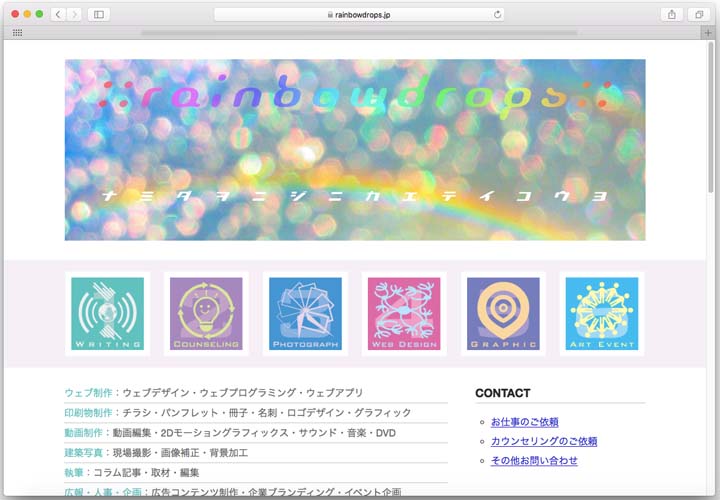The image size is (720, 500).
Task: Open the お仕事のご依頼 link
Action: click(x=524, y=422)
